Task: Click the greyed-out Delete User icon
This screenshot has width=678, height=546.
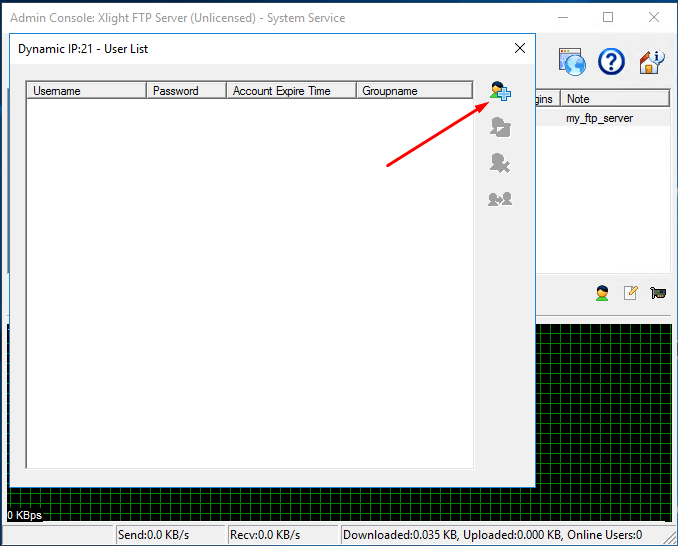Action: 500,163
